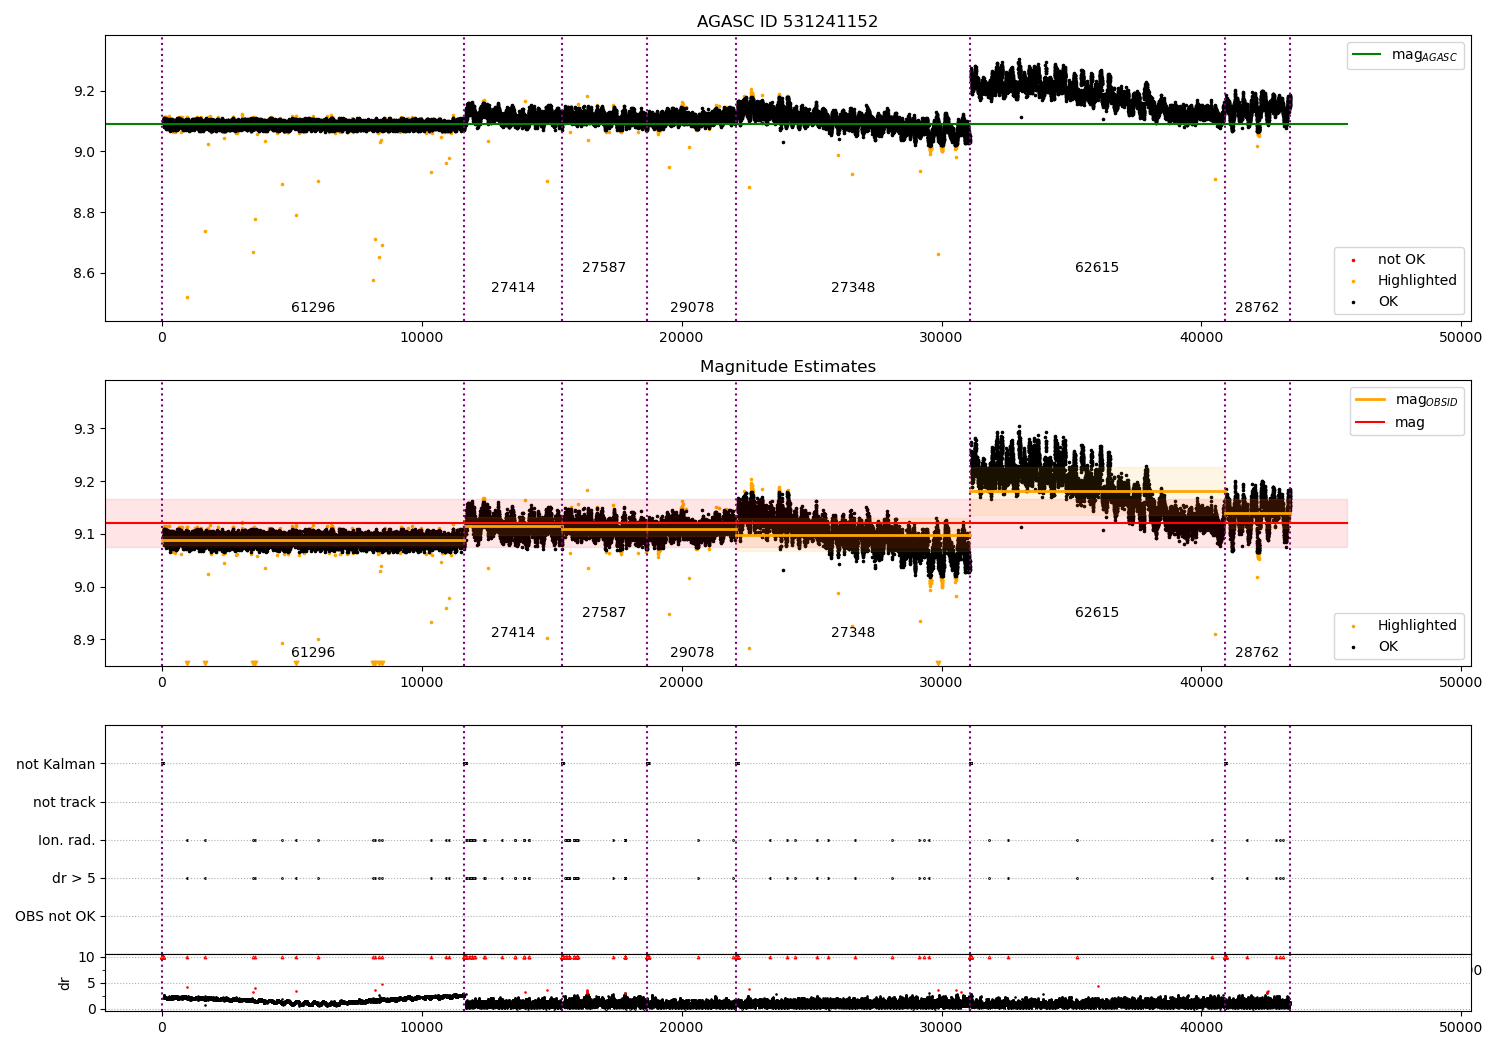Click obsid label 27414 in Magnitude Estimates plot
This screenshot has width=1500, height=1050.
pyautogui.click(x=513, y=633)
